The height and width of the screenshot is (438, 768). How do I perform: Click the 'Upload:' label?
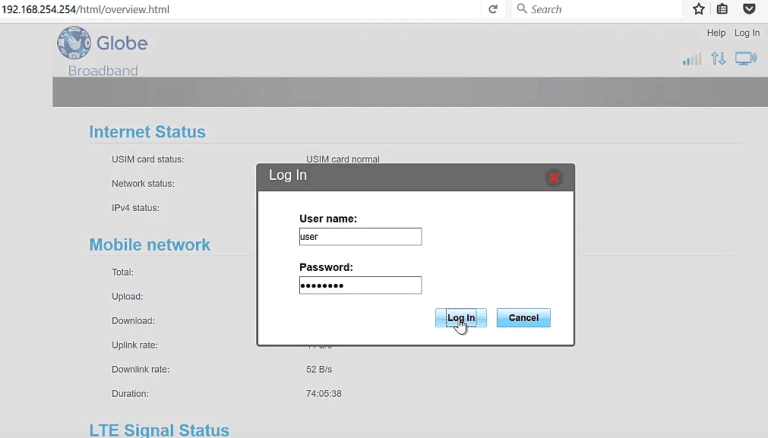[x=127, y=296]
